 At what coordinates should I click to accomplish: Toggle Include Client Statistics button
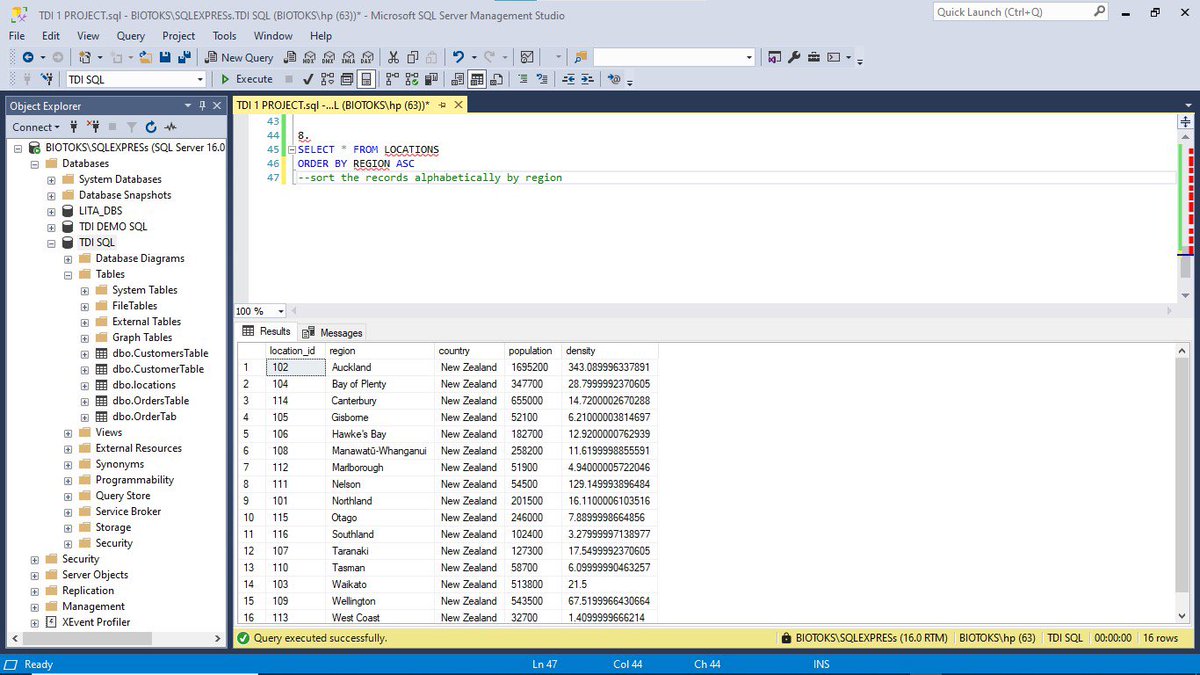(x=431, y=79)
